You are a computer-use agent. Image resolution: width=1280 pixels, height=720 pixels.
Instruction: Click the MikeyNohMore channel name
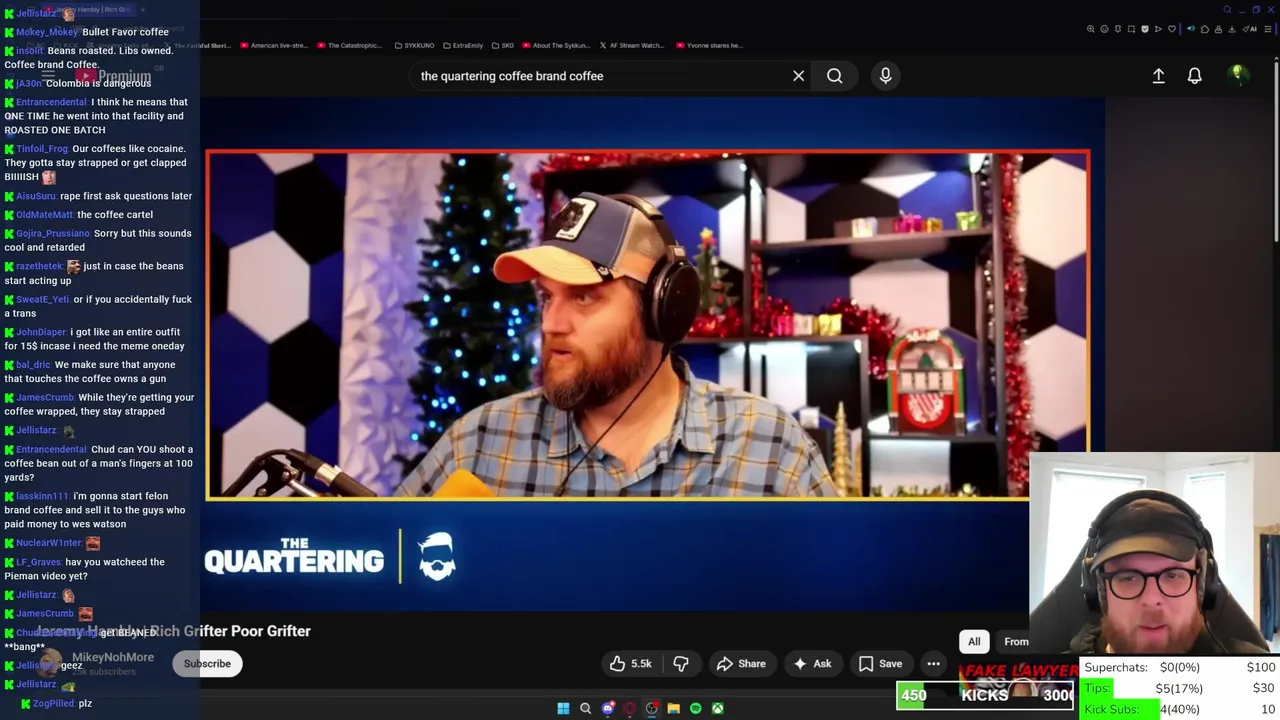point(113,657)
